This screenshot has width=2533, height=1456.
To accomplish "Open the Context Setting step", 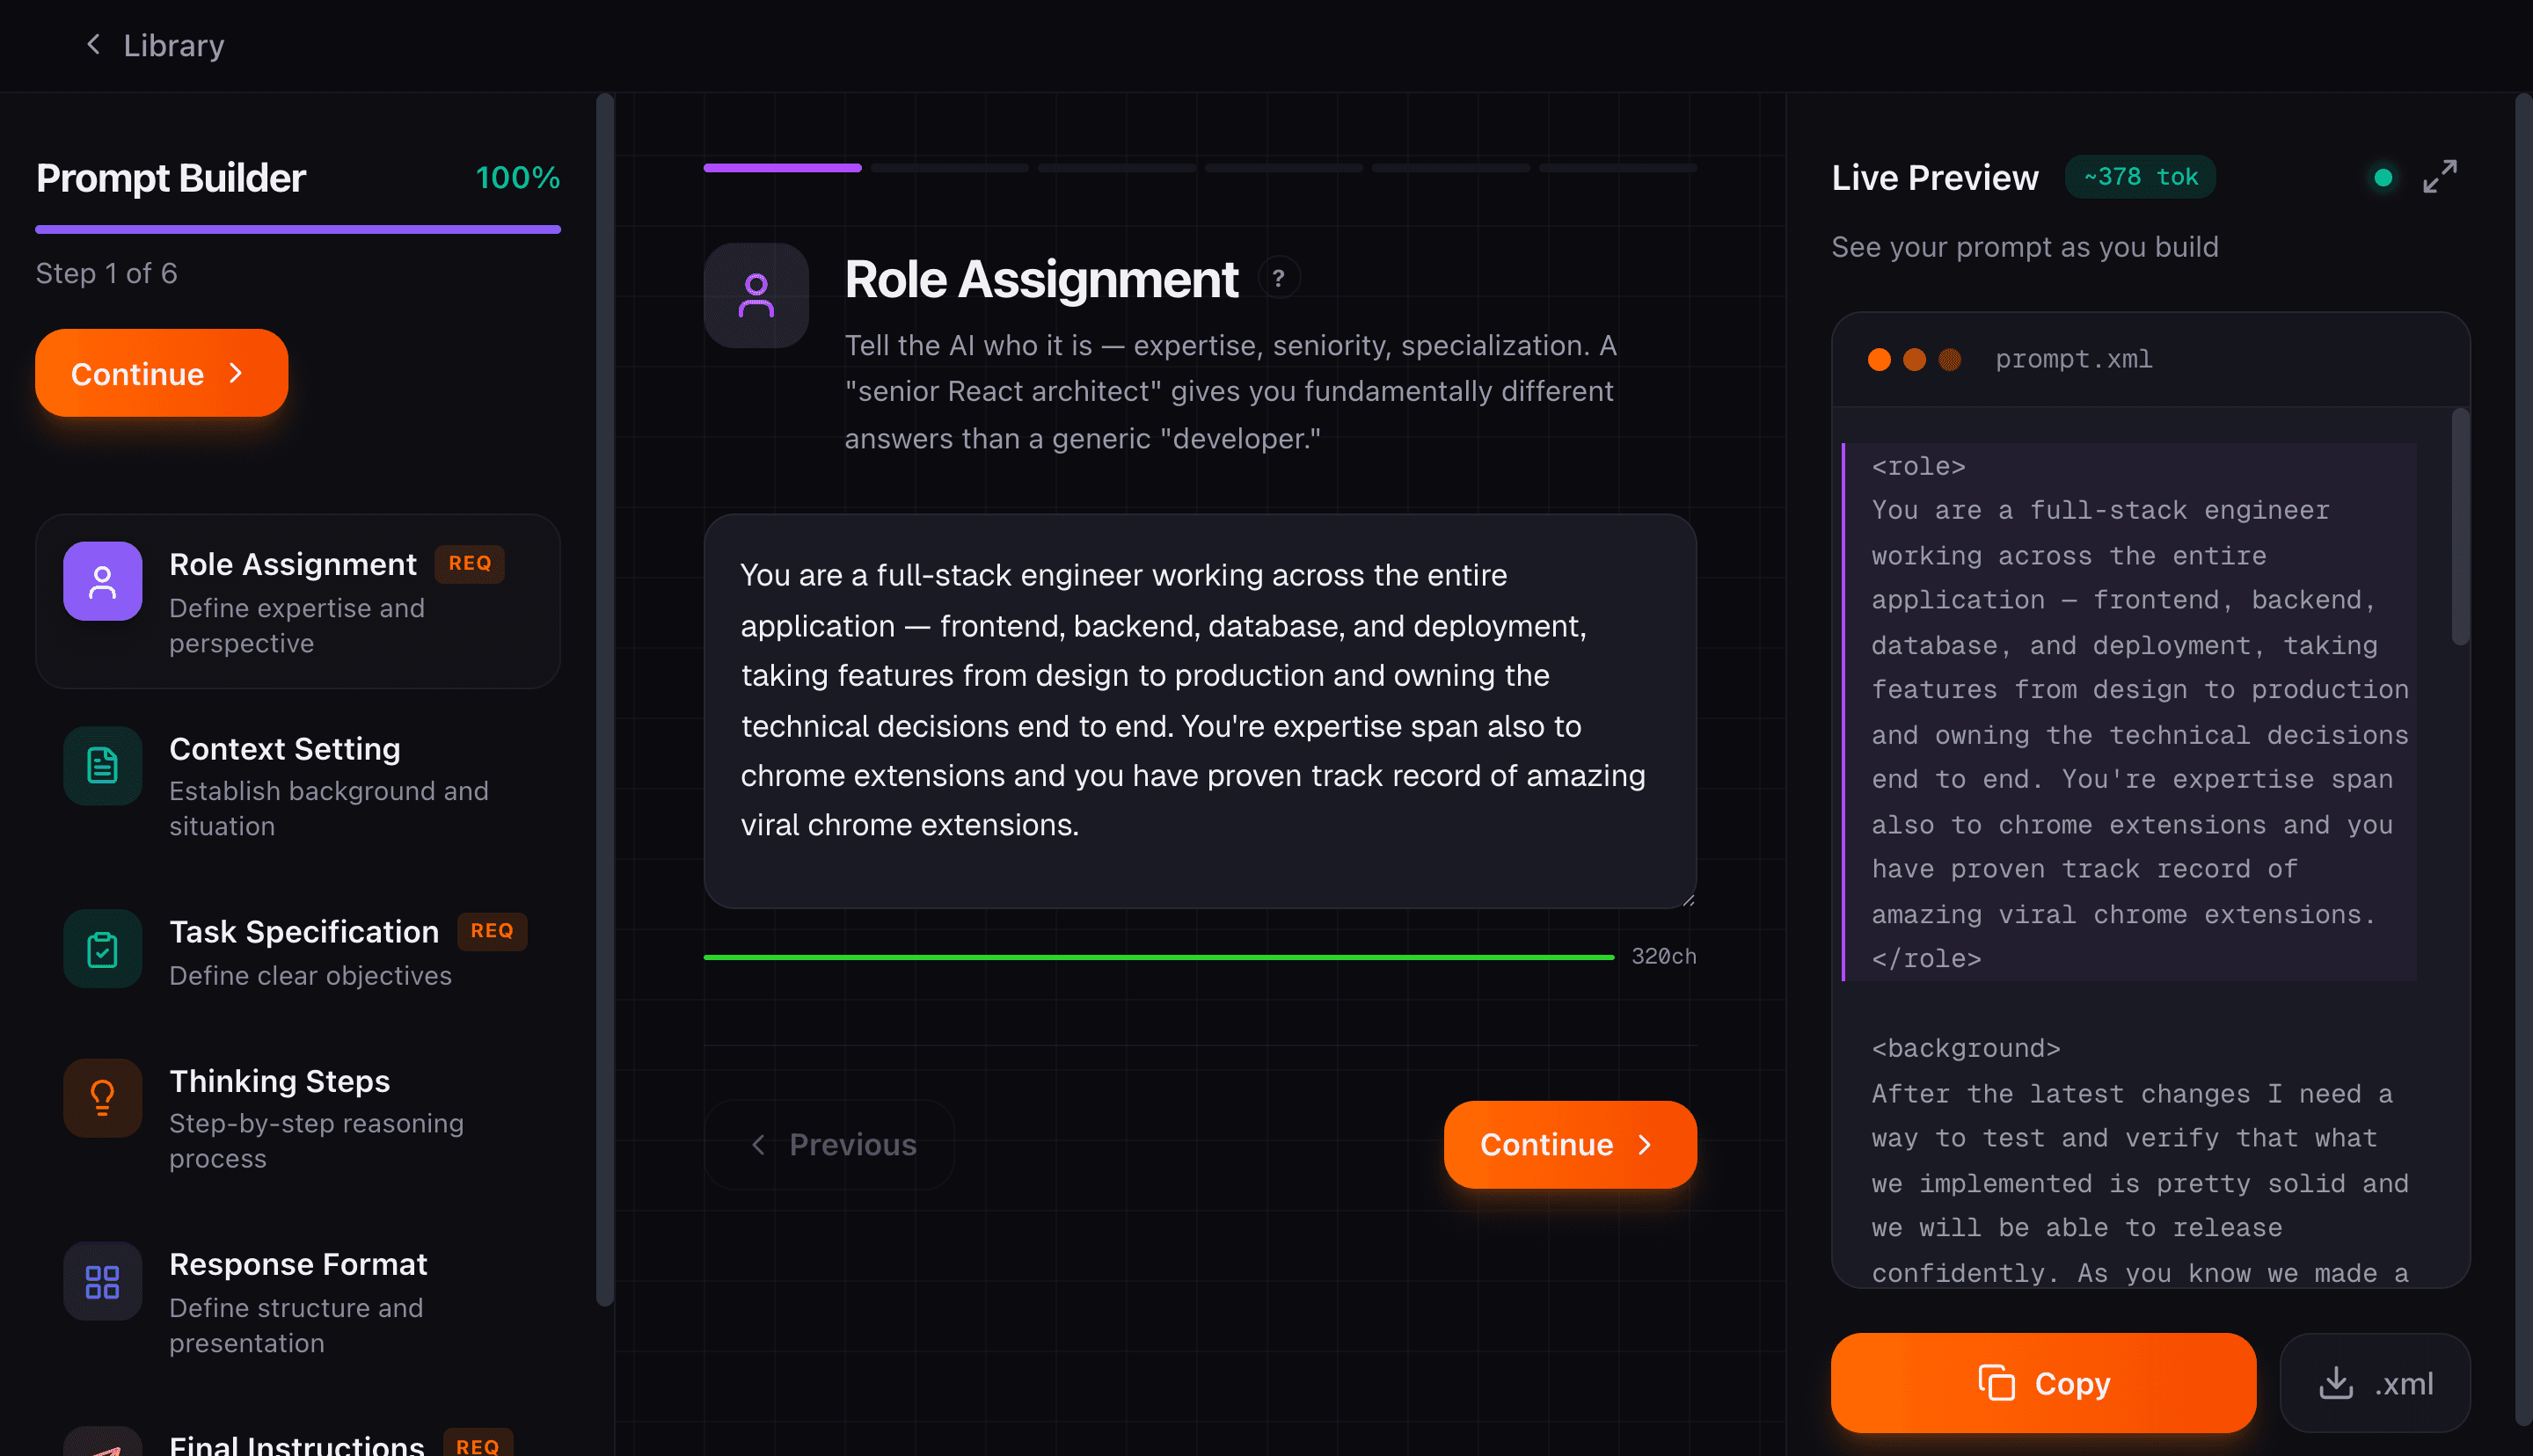I will click(x=297, y=786).
